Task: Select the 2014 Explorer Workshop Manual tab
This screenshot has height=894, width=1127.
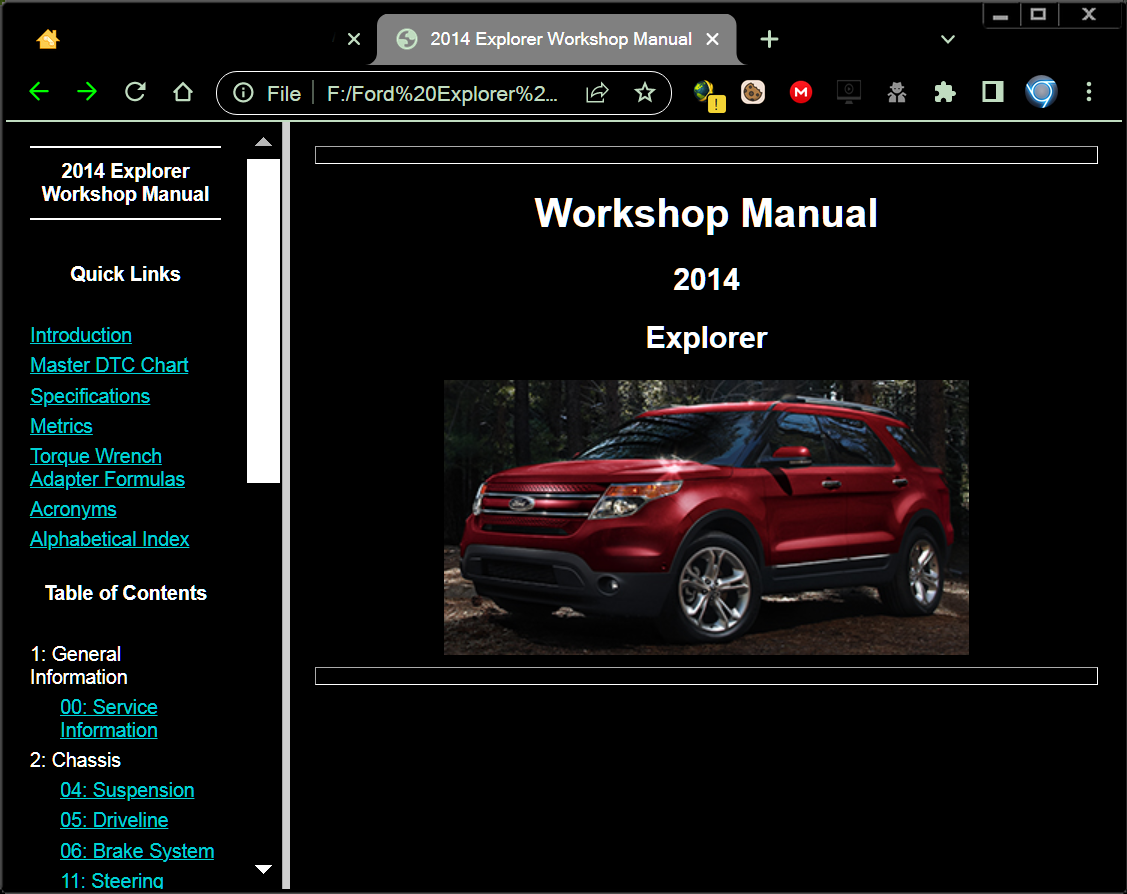Action: point(557,40)
